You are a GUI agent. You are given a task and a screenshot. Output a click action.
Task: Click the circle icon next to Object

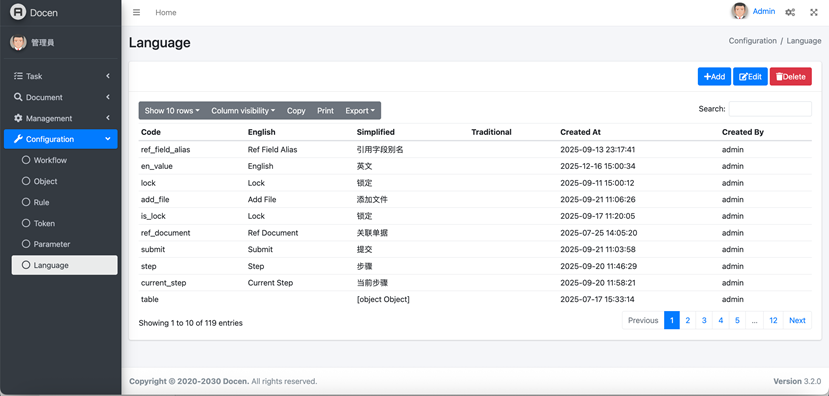[x=26, y=181]
